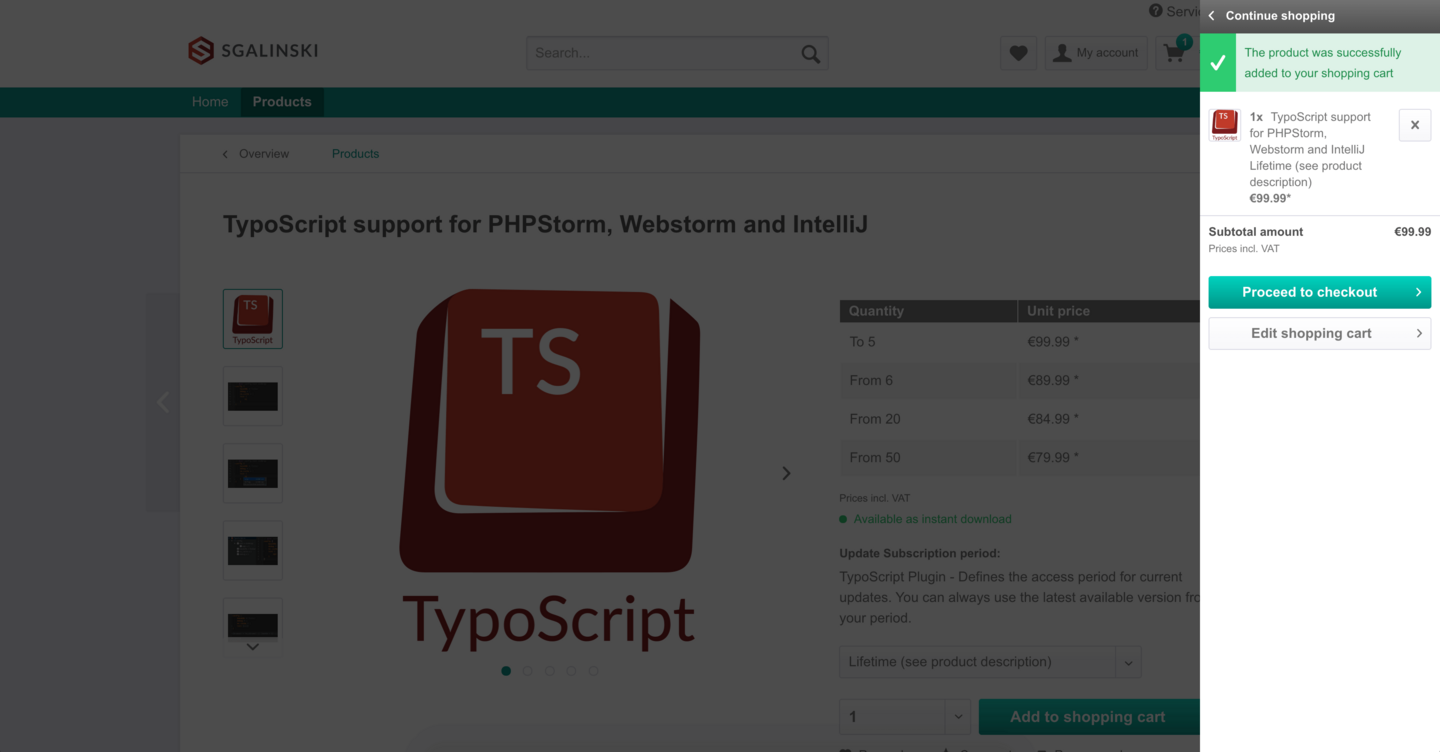Click the Products breadcrumb link

coord(355,154)
